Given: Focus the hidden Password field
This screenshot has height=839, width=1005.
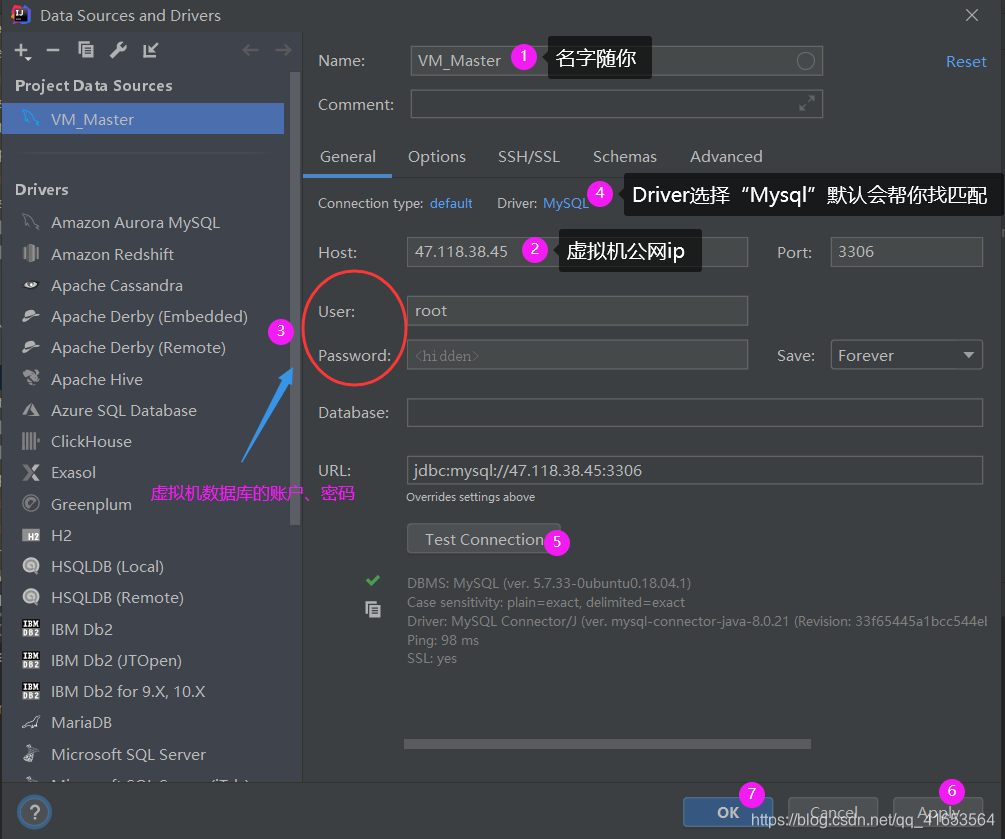Looking at the screenshot, I should [577, 355].
